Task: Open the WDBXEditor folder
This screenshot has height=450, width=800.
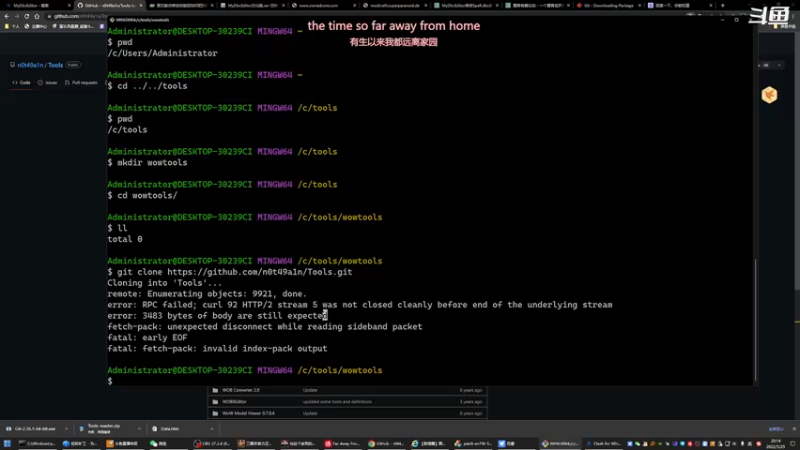Action: [234, 402]
